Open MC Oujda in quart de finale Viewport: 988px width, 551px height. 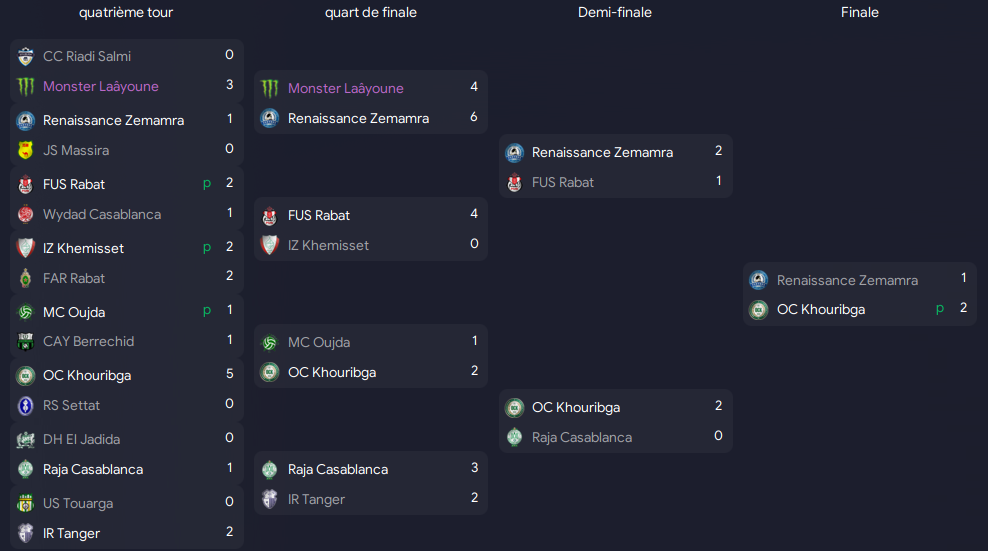coord(319,342)
